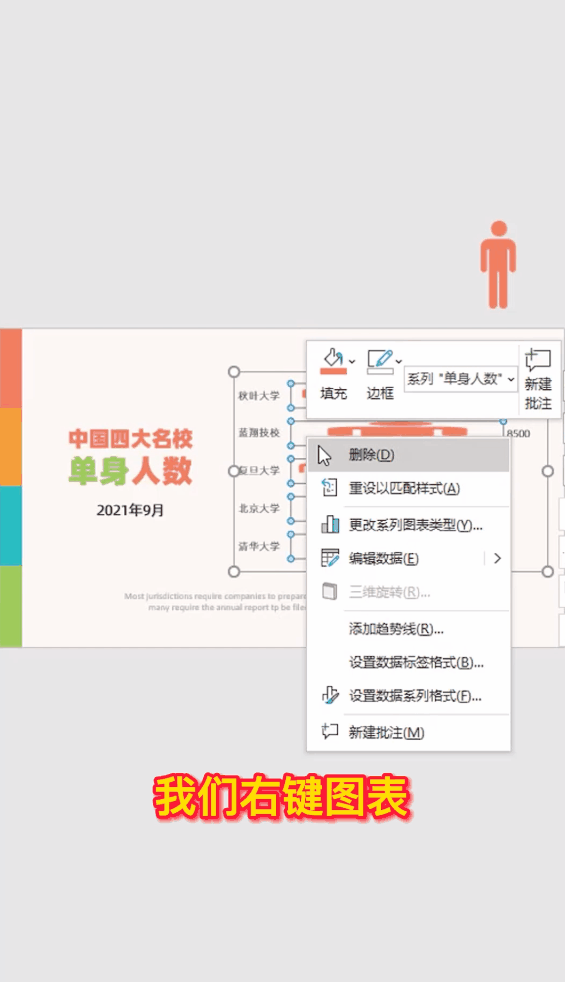Click the 清华大学 axis label

pyautogui.click(x=259, y=546)
